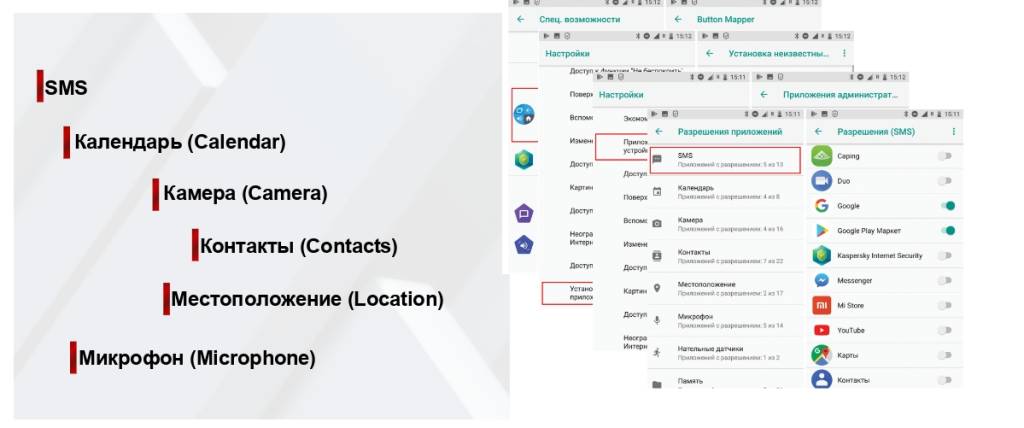
Task: Click the Google Play Маркет app icon
Action: pyautogui.click(x=821, y=231)
